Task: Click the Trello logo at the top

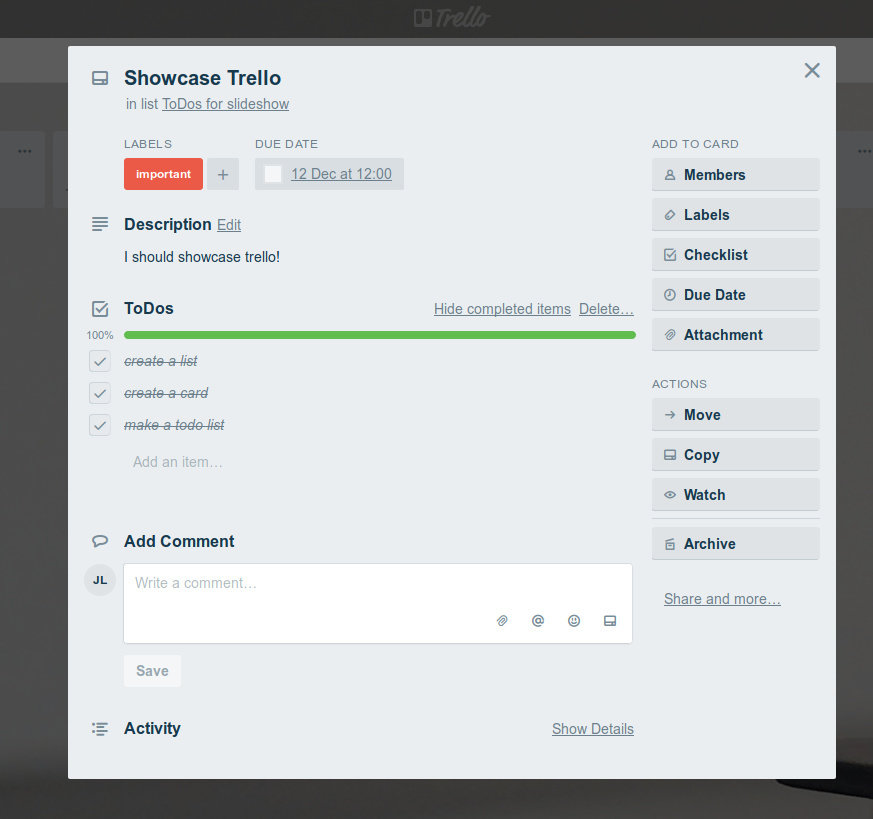Action: [452, 18]
